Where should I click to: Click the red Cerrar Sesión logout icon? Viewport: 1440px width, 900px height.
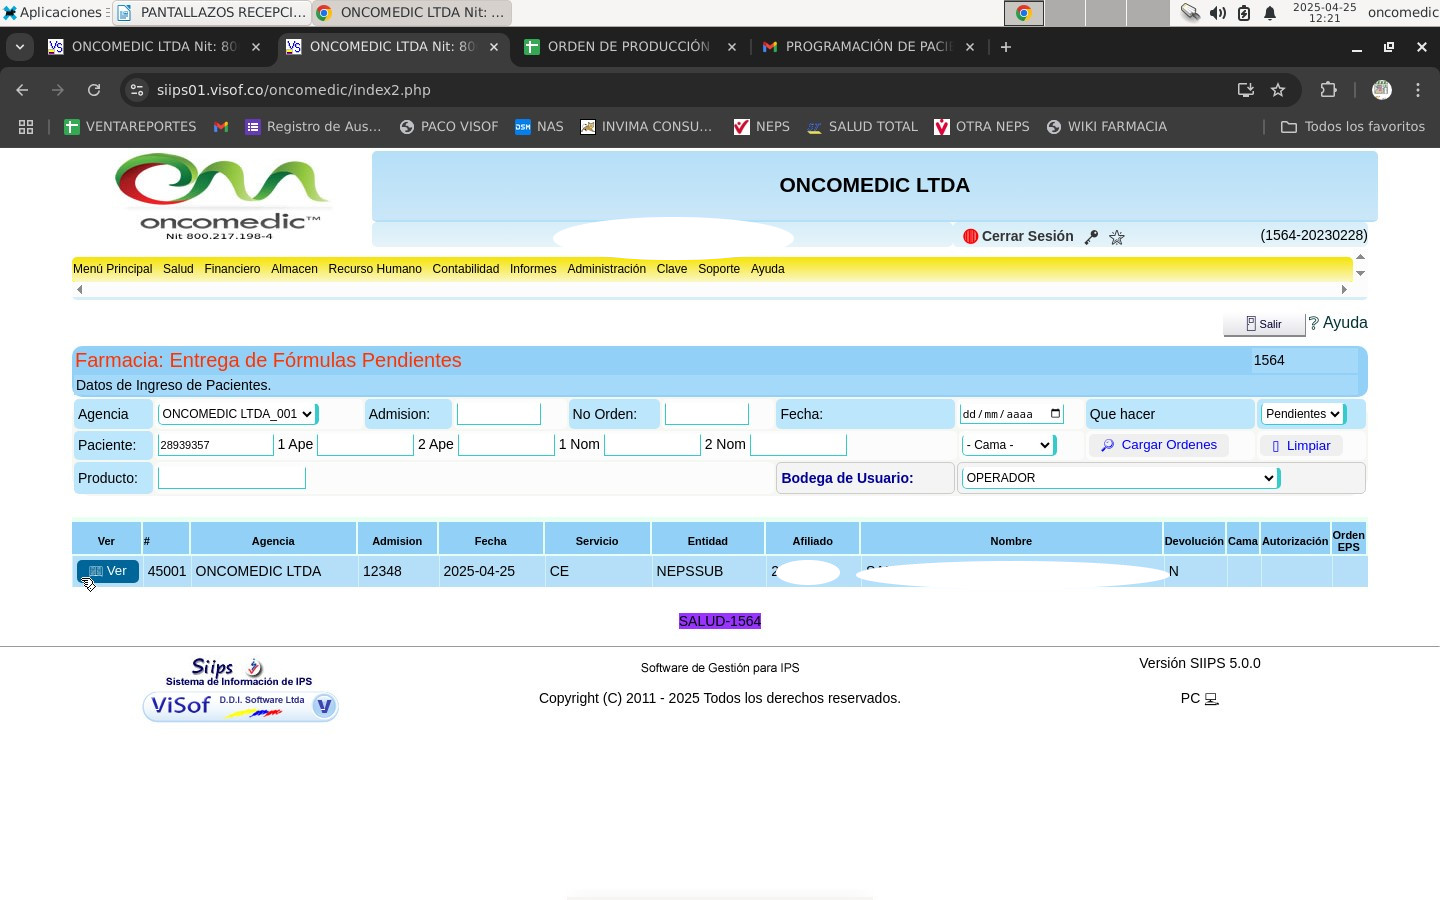point(969,237)
